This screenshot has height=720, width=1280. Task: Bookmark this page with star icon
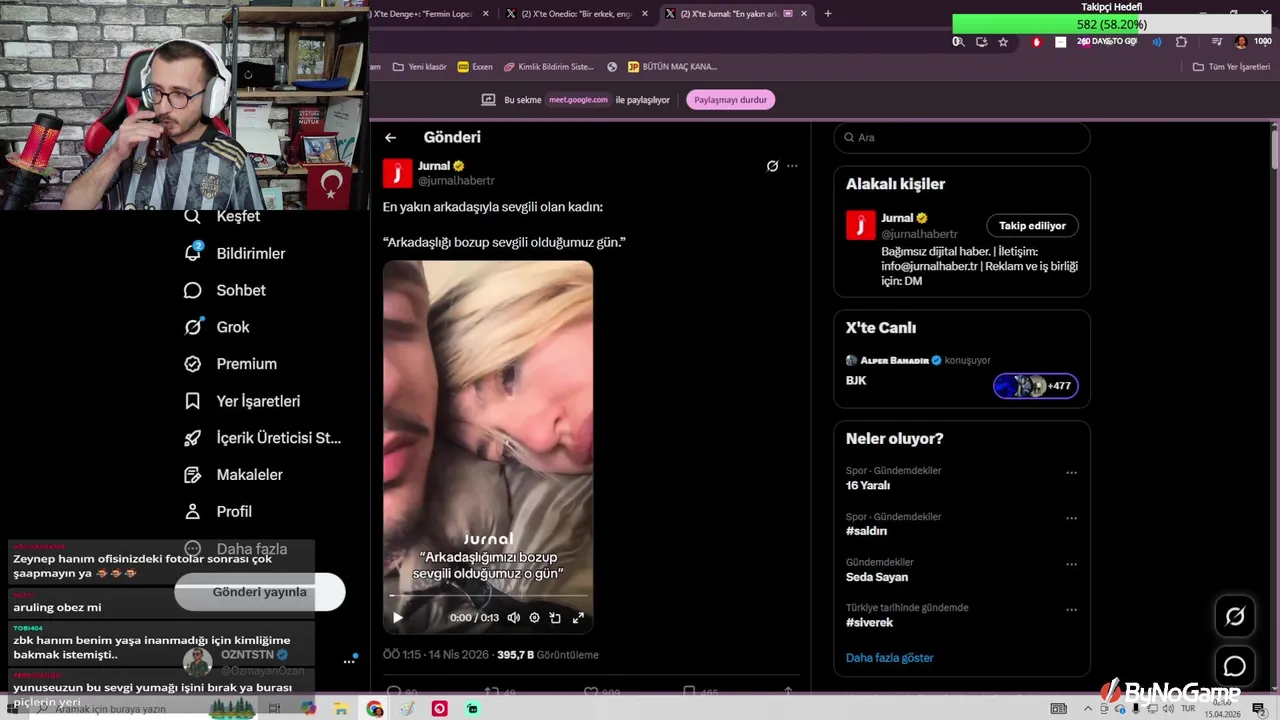(1003, 42)
